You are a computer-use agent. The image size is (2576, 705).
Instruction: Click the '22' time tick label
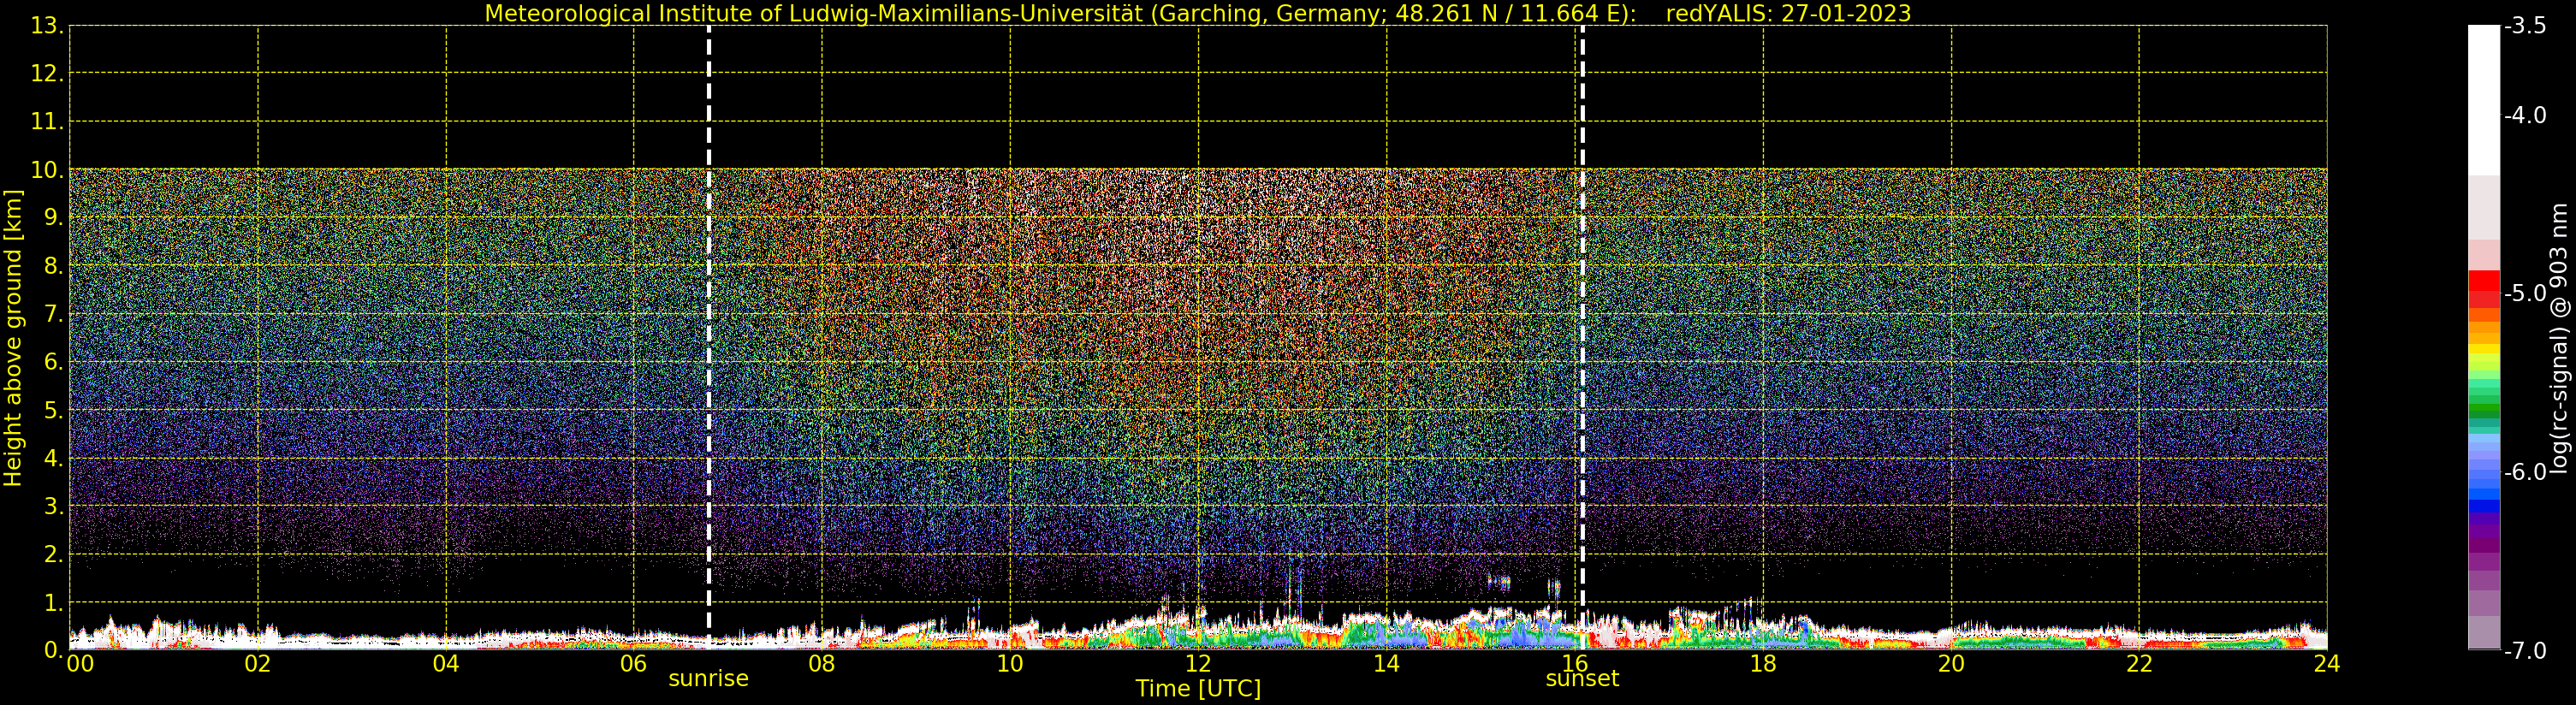(x=2139, y=664)
